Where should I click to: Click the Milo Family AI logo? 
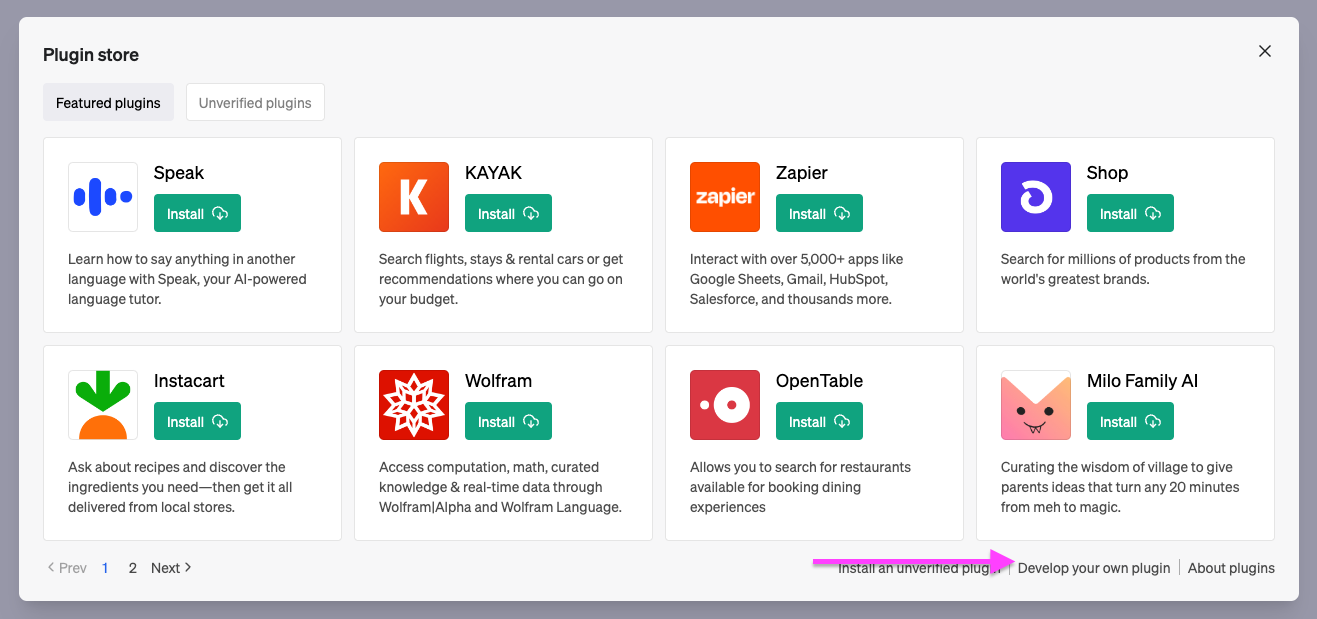pos(1036,405)
